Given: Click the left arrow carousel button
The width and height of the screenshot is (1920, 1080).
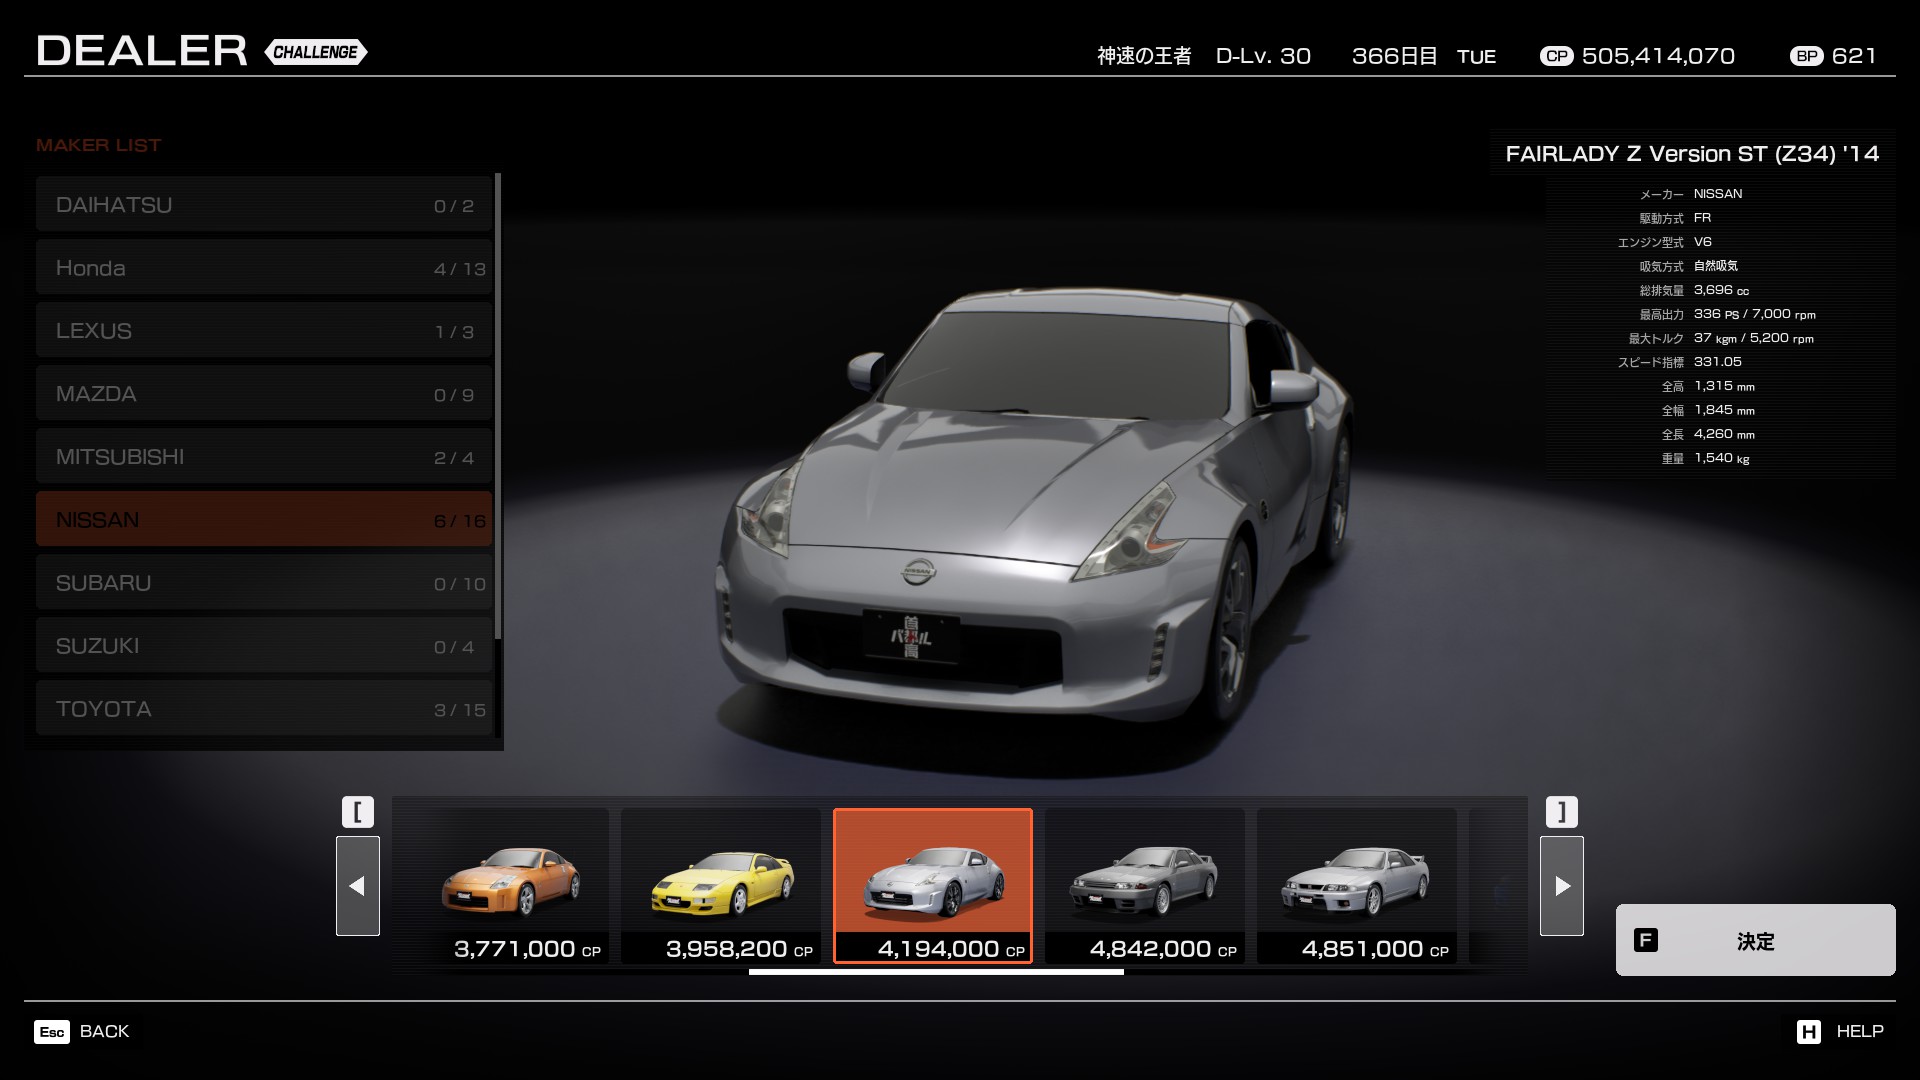Looking at the screenshot, I should tap(357, 885).
